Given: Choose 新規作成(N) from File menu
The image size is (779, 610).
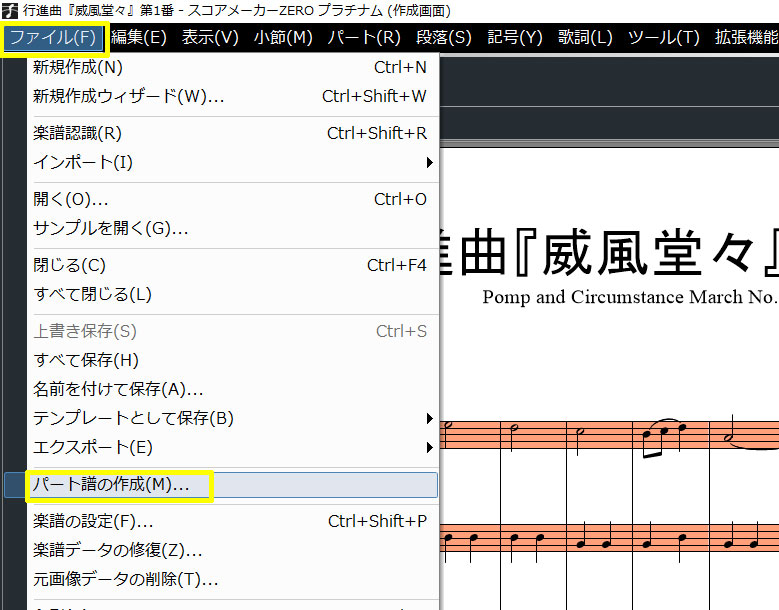Looking at the screenshot, I should click(233, 67).
